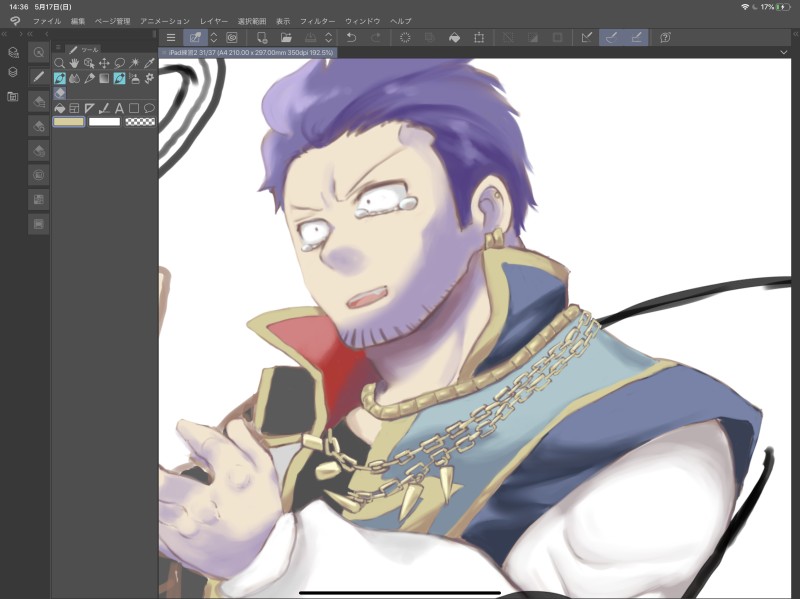This screenshot has height=599, width=800.
Task: Expand the stepper beside touch gesture button
Action: click(x=214, y=37)
